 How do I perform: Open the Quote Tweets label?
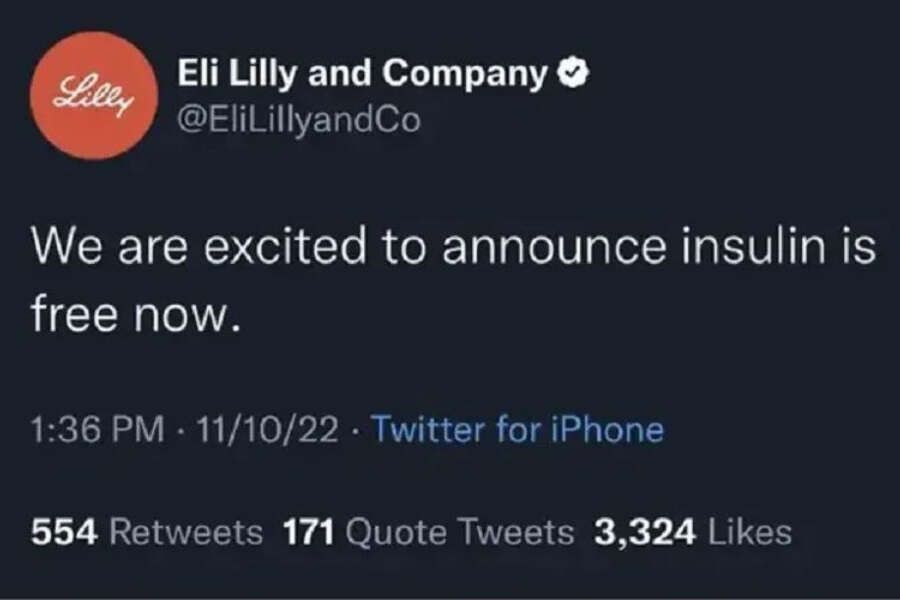coord(460,533)
